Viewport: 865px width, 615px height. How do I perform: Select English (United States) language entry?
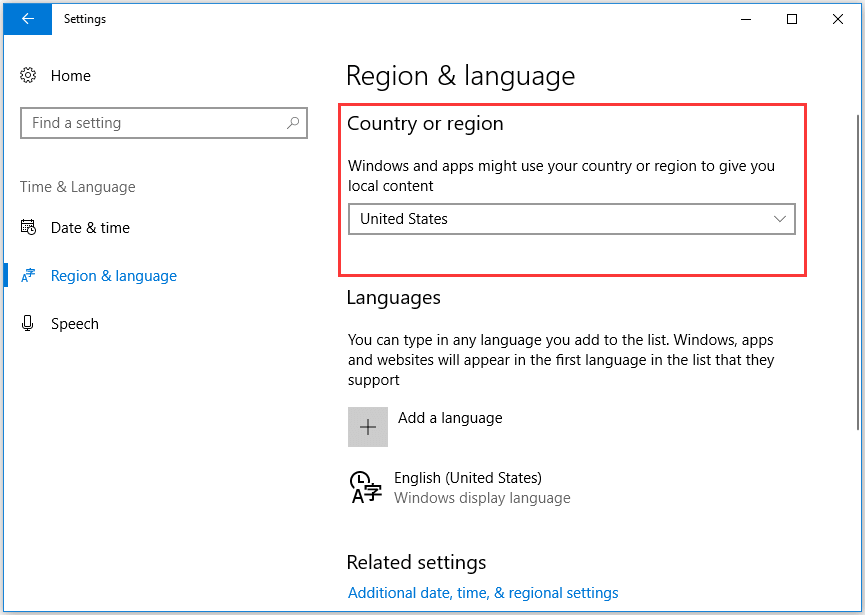[x=468, y=478]
